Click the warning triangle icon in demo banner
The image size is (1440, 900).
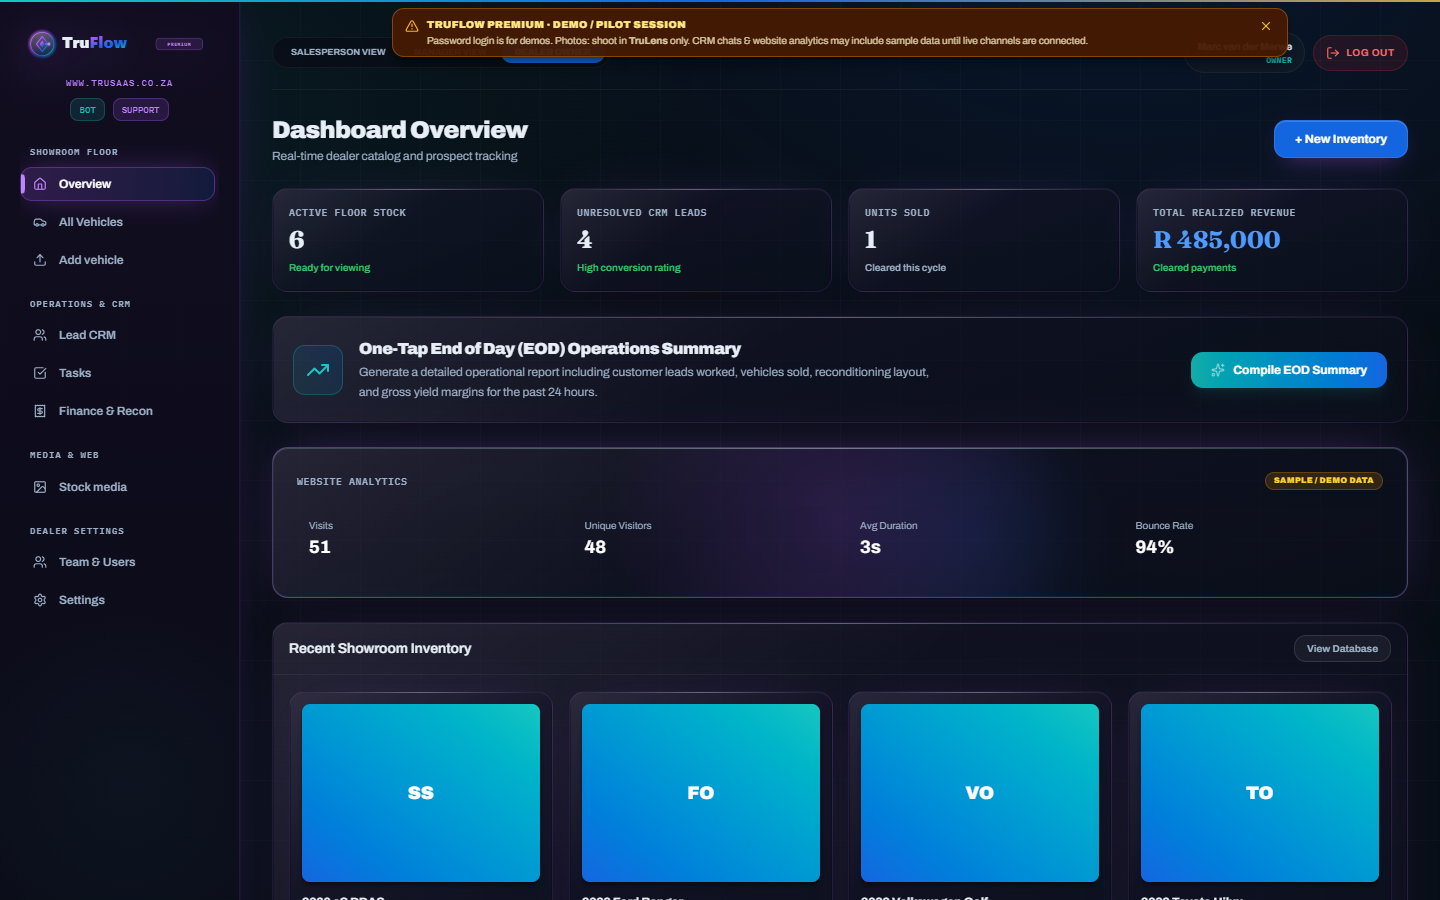[x=411, y=25]
